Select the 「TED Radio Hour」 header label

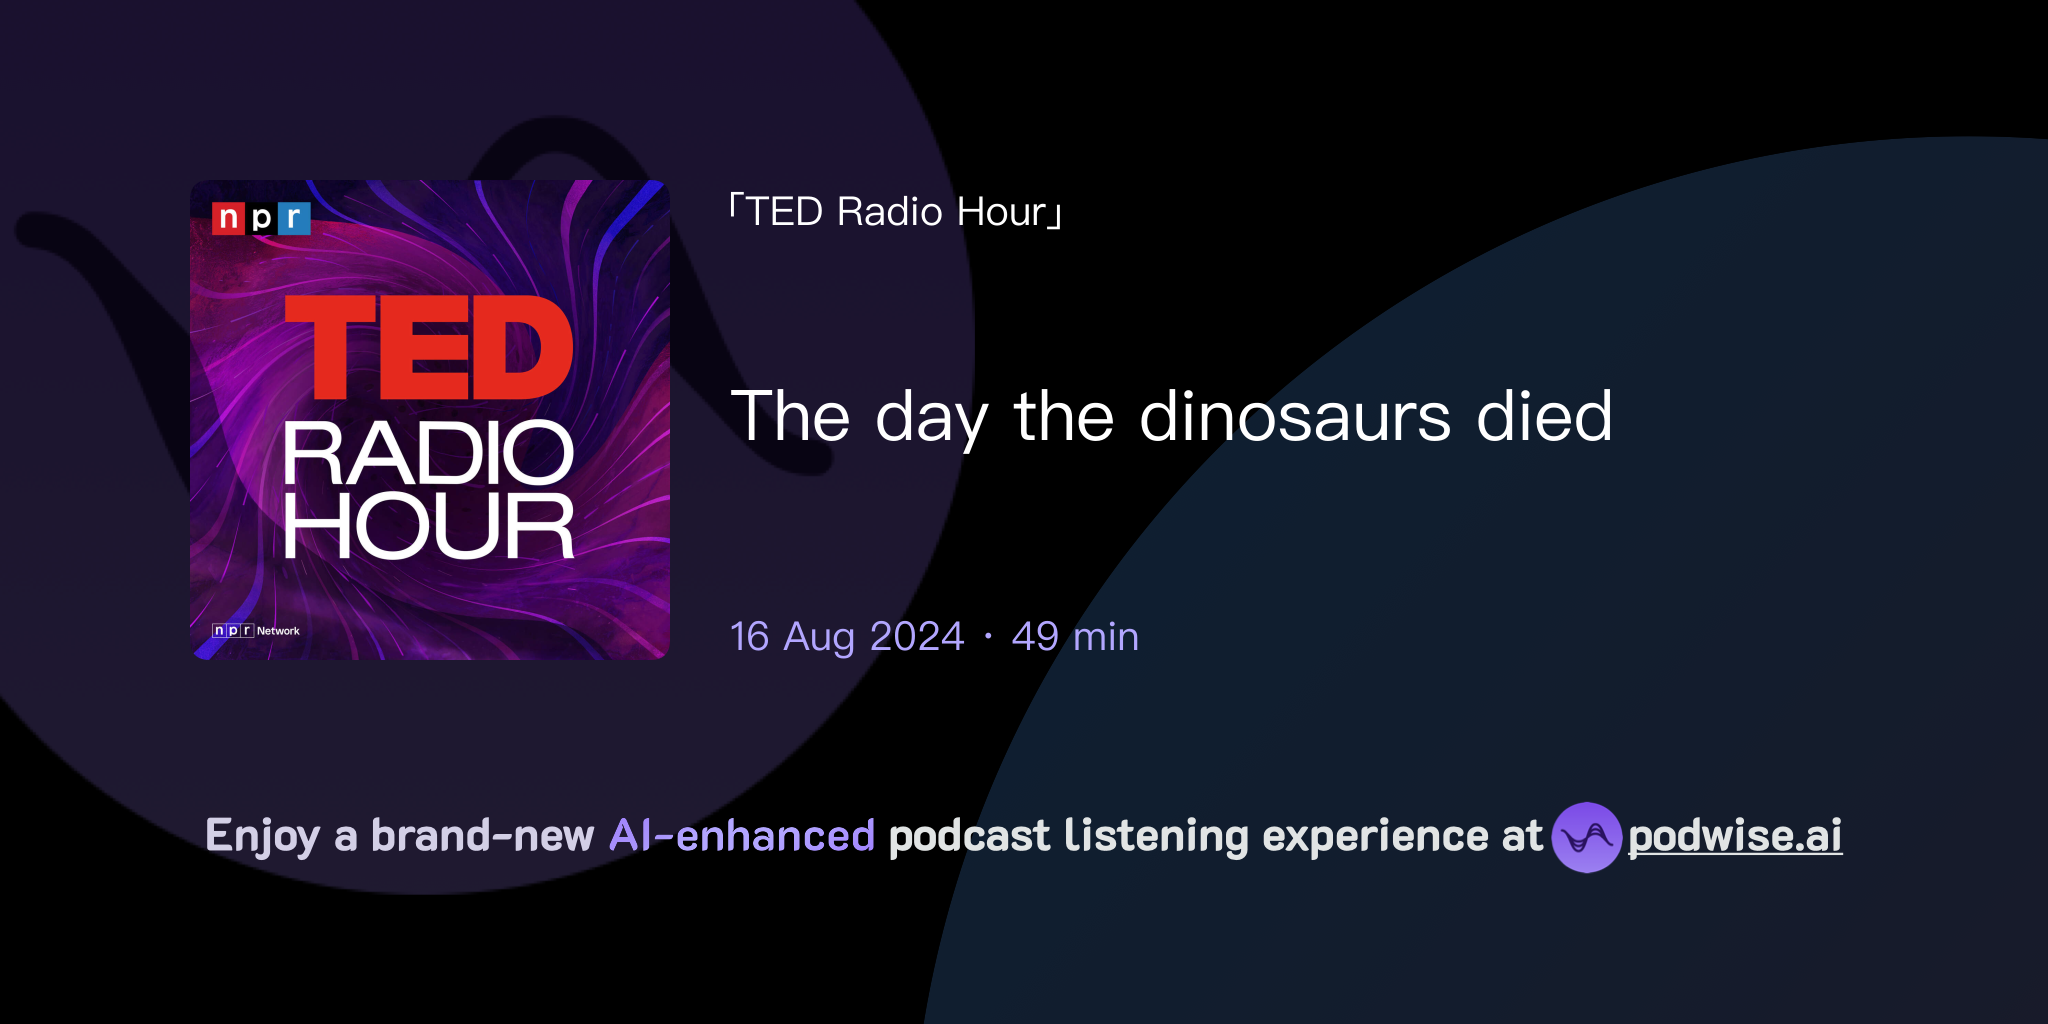(893, 211)
